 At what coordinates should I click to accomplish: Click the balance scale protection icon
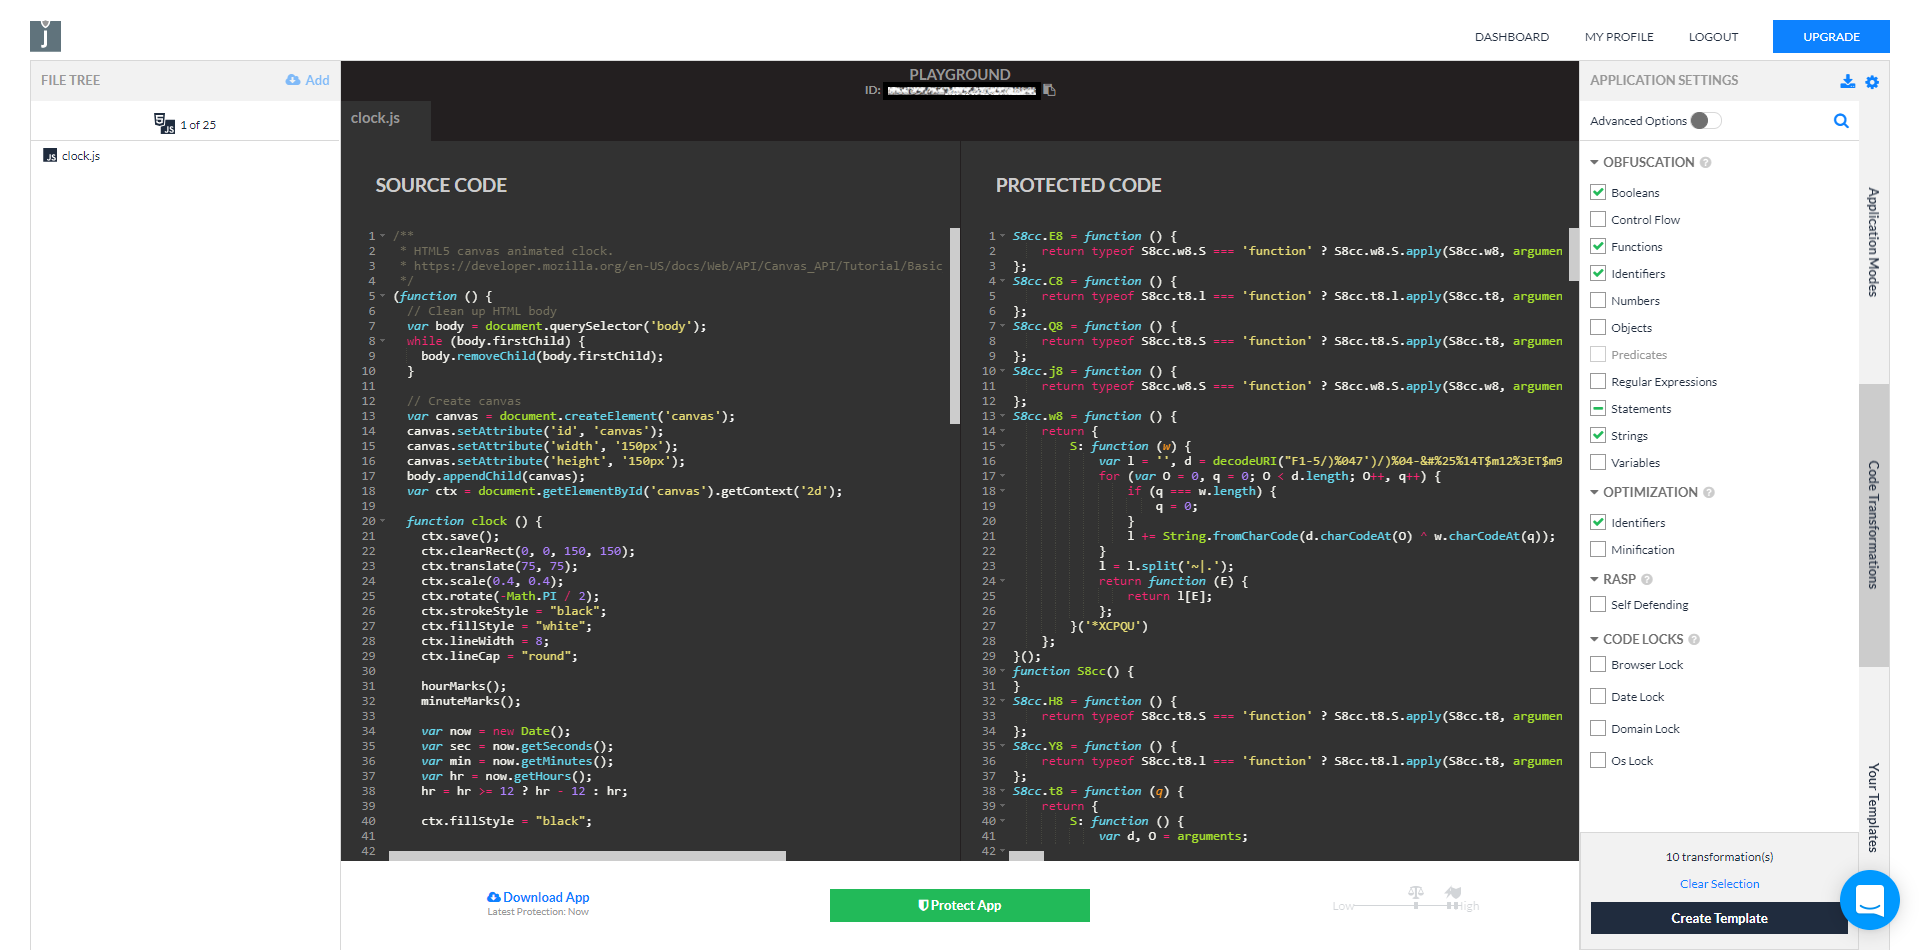pyautogui.click(x=1415, y=891)
